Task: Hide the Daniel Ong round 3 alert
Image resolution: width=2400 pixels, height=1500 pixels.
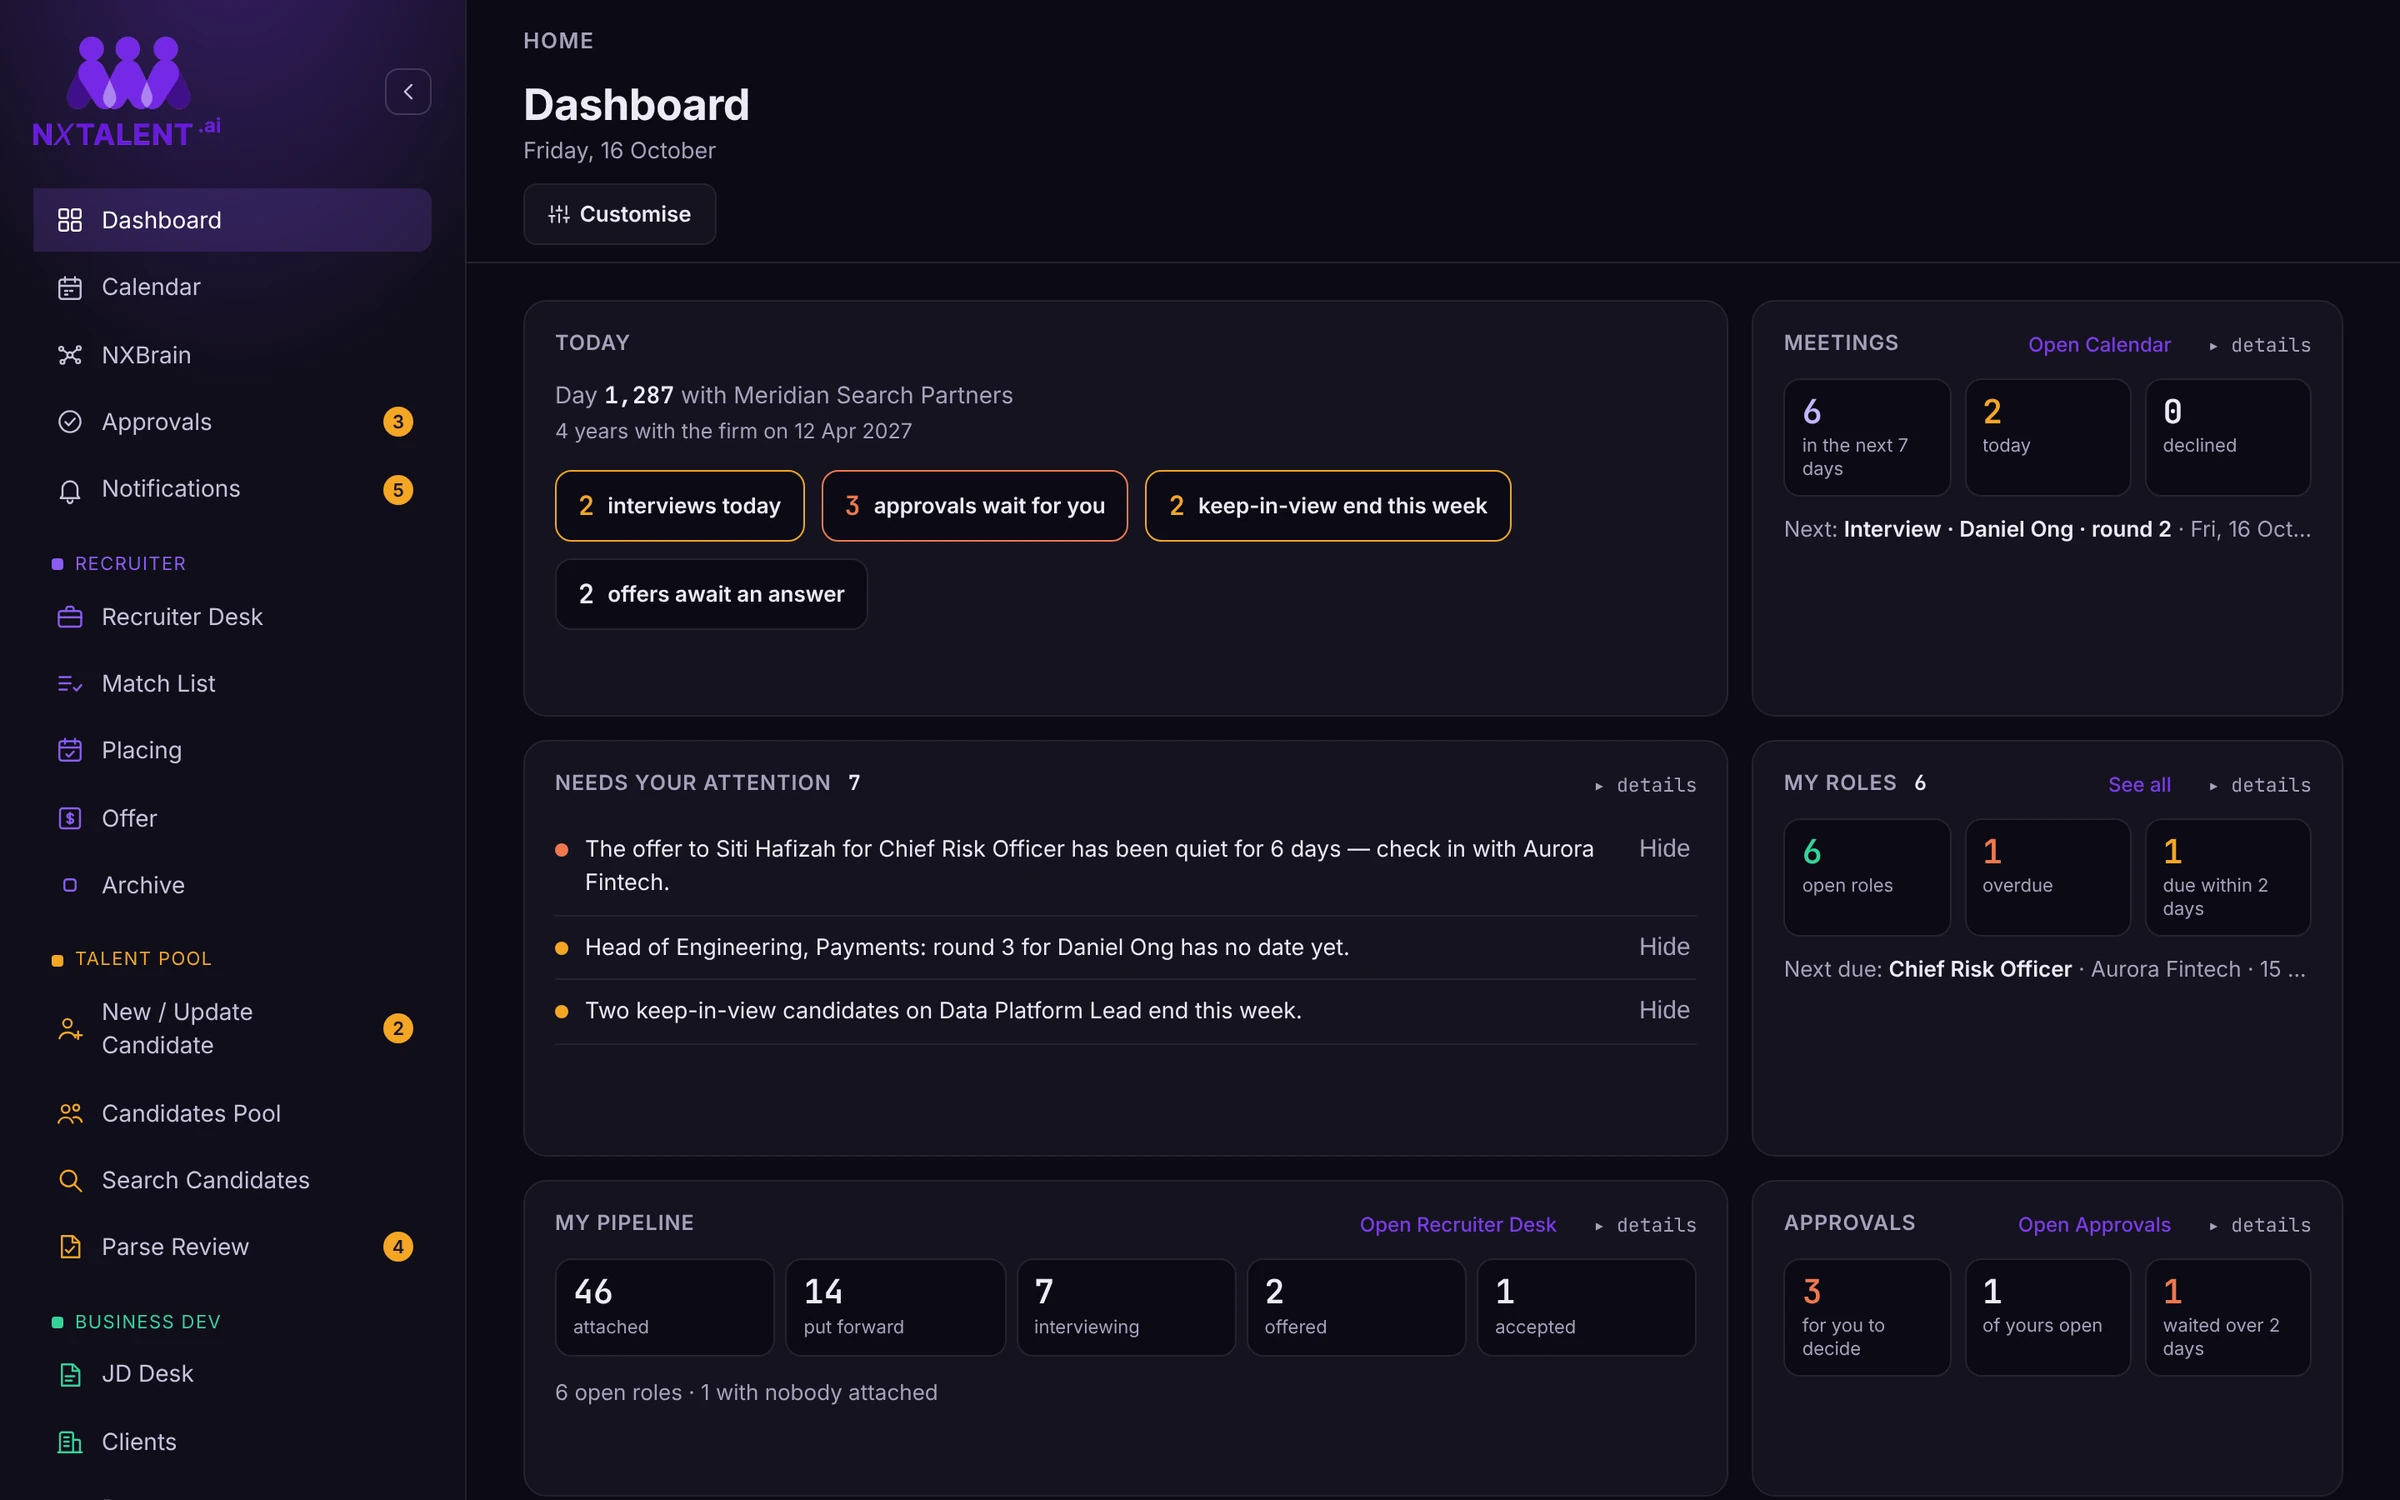Action: pyautogui.click(x=1664, y=946)
